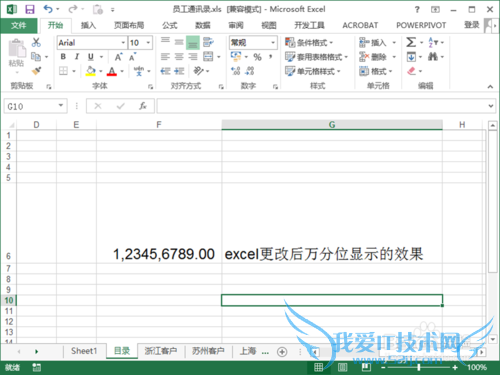
Task: Click the Sign in link
Action: [472, 25]
